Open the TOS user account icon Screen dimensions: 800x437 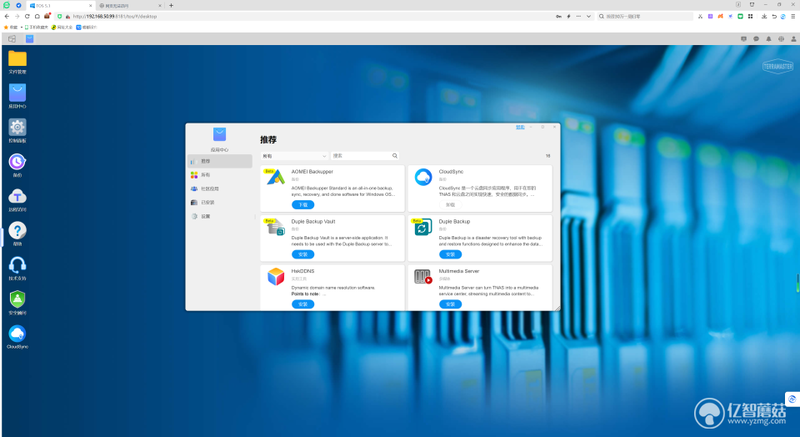tap(793, 39)
